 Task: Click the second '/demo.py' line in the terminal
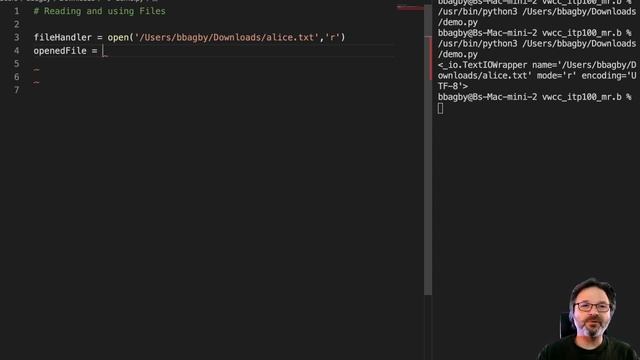(x=458, y=54)
